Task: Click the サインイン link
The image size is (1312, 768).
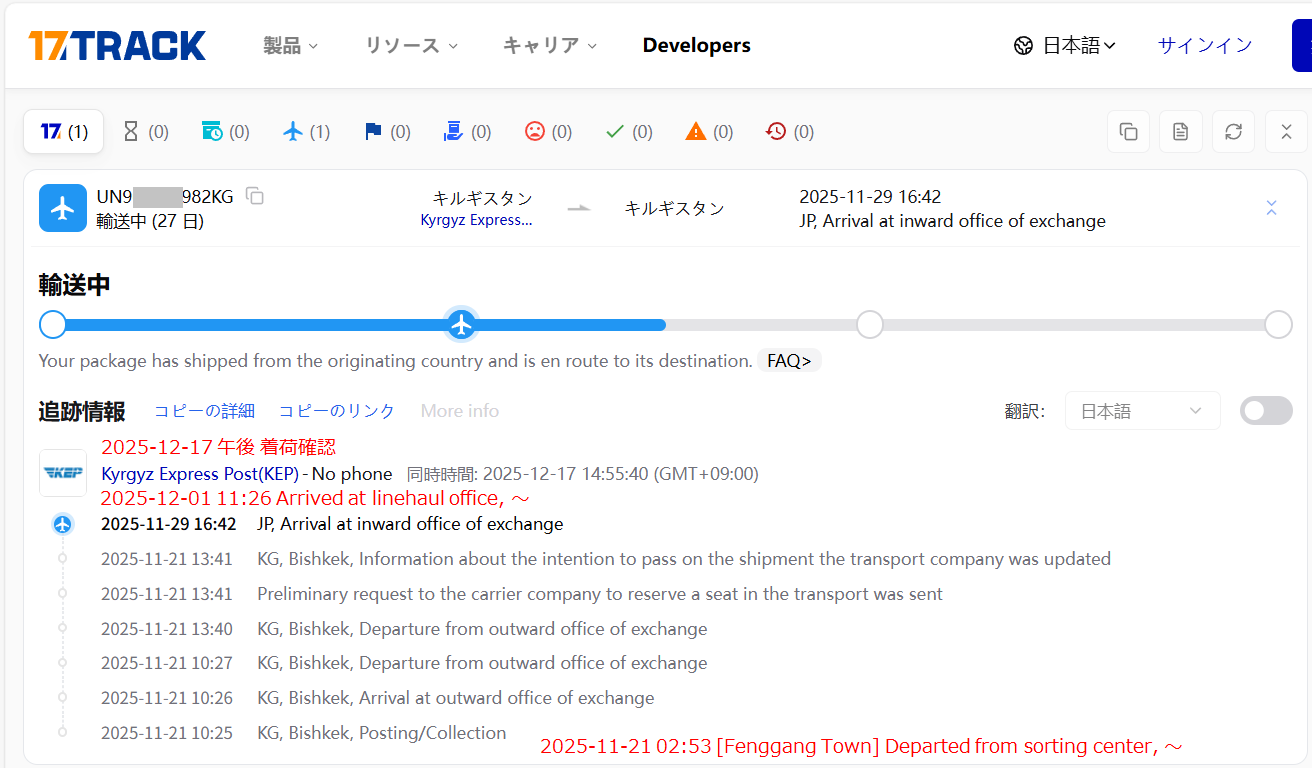Action: point(1205,45)
